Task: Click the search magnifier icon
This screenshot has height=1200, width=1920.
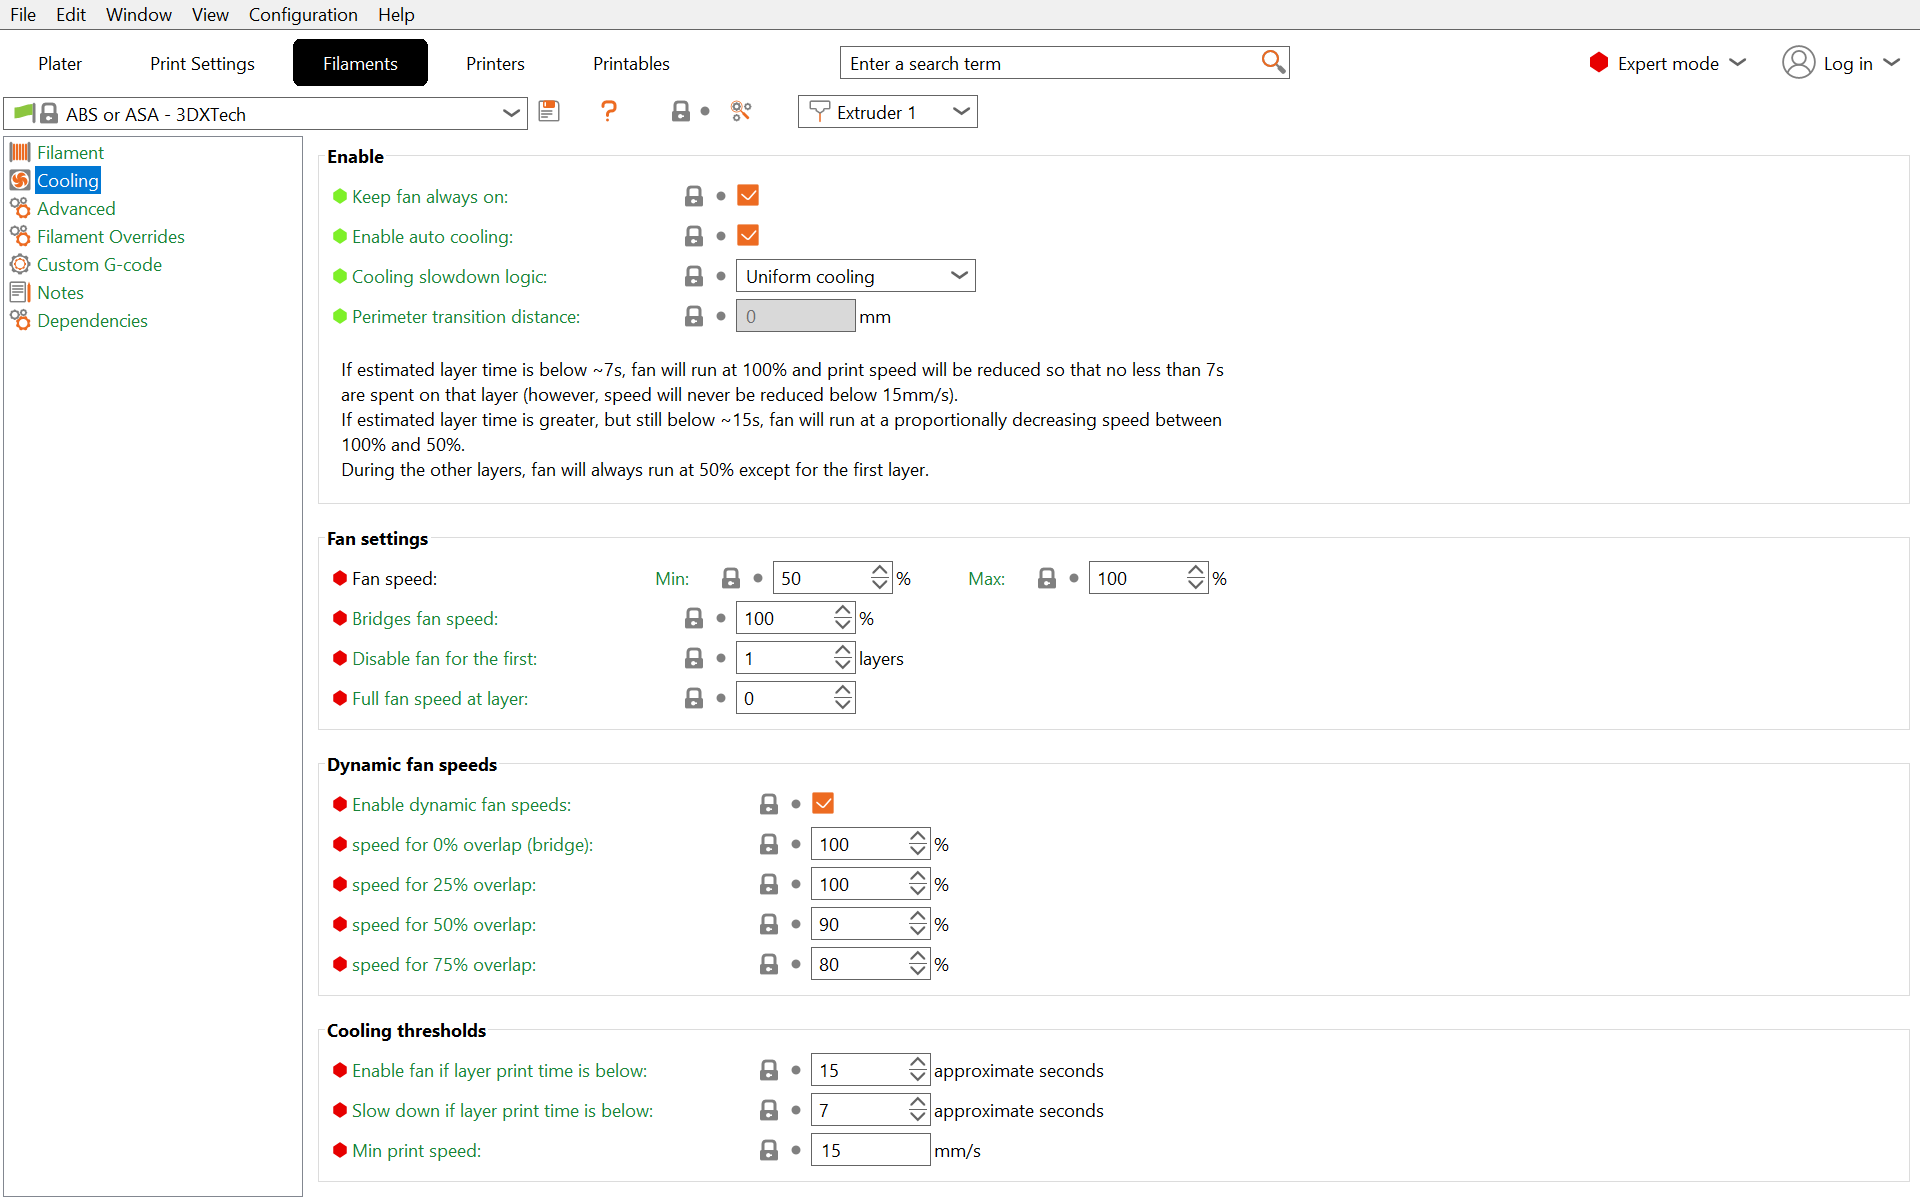Action: pyautogui.click(x=1272, y=62)
